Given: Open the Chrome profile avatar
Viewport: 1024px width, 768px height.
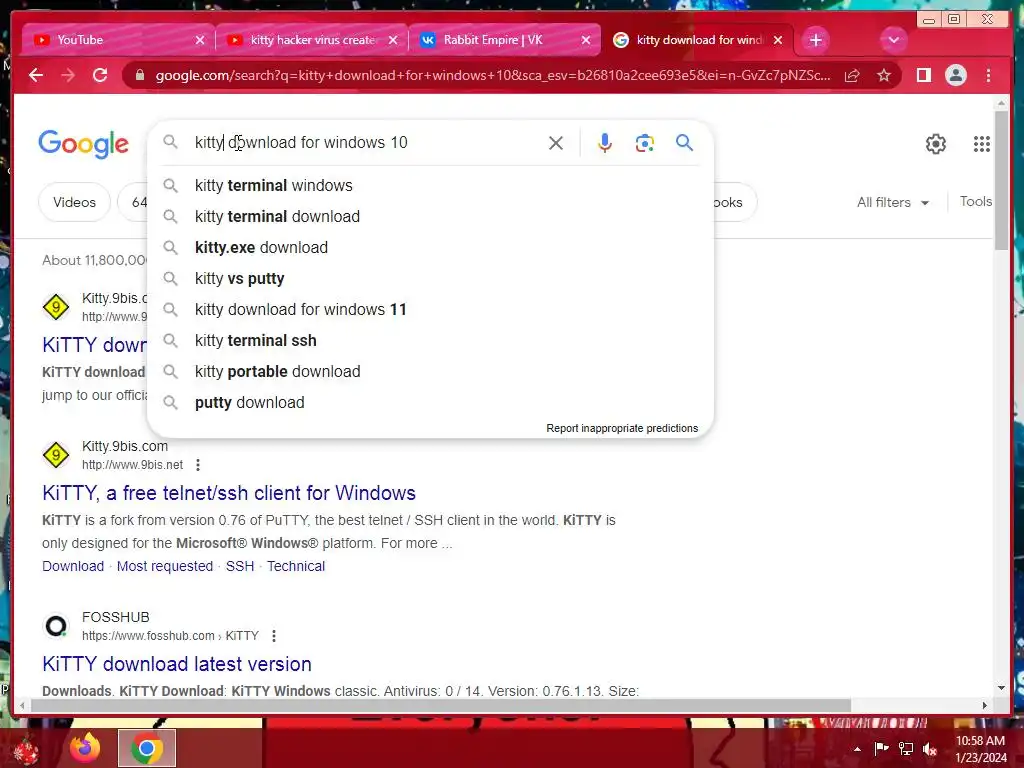Looking at the screenshot, I should 955,76.
